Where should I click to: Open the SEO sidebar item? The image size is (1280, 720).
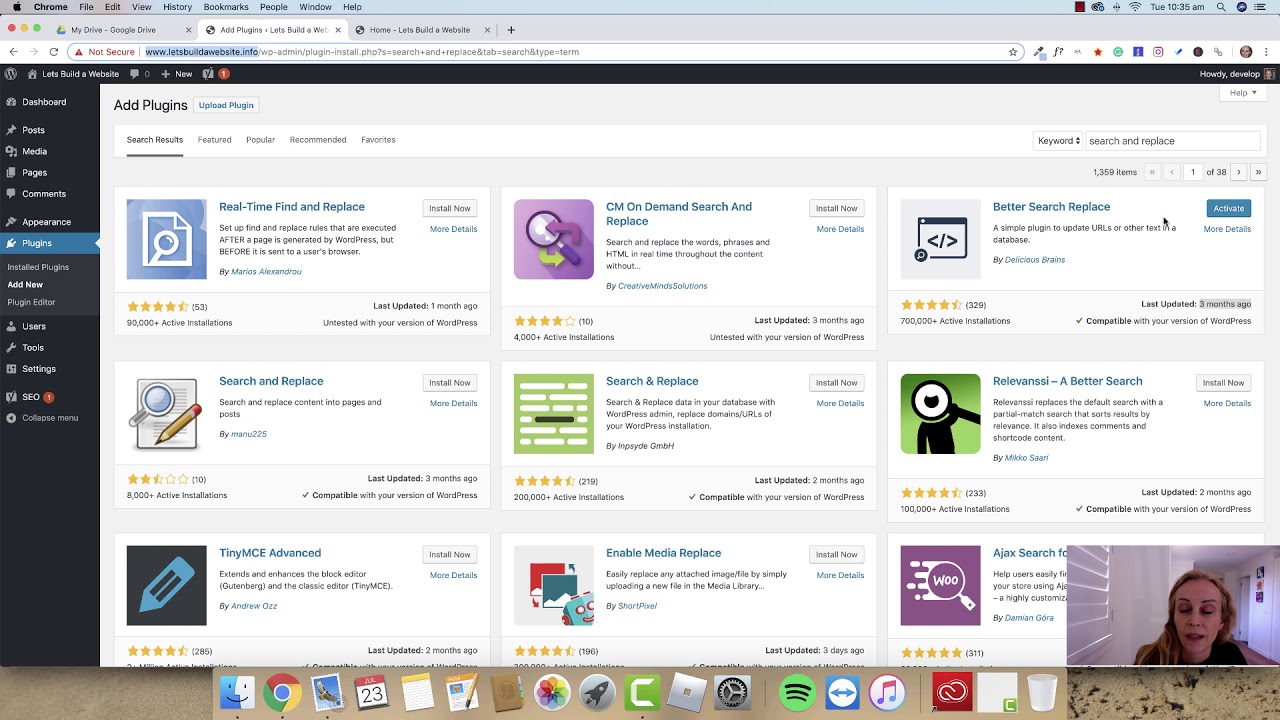(31, 397)
